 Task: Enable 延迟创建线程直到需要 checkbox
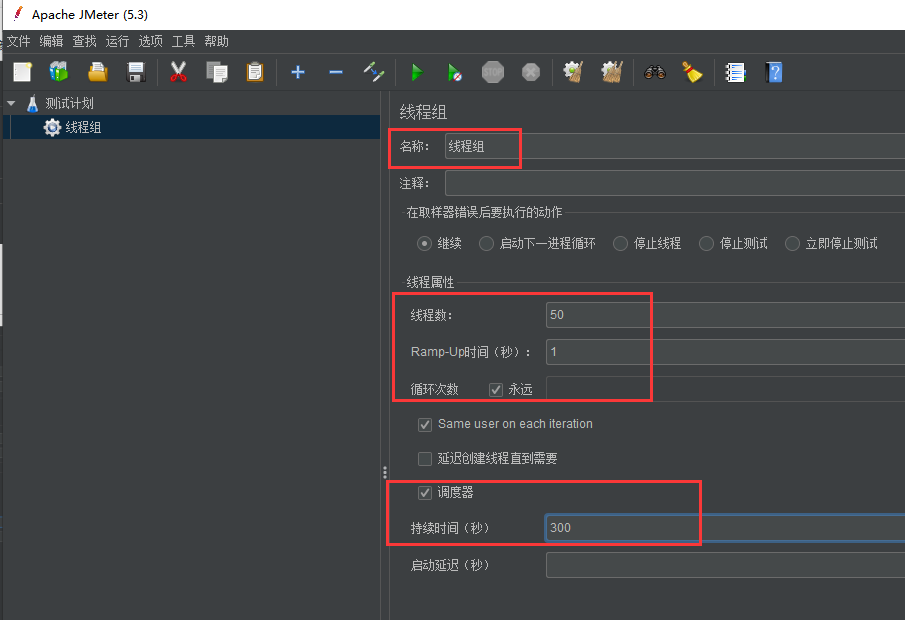[x=425, y=459]
